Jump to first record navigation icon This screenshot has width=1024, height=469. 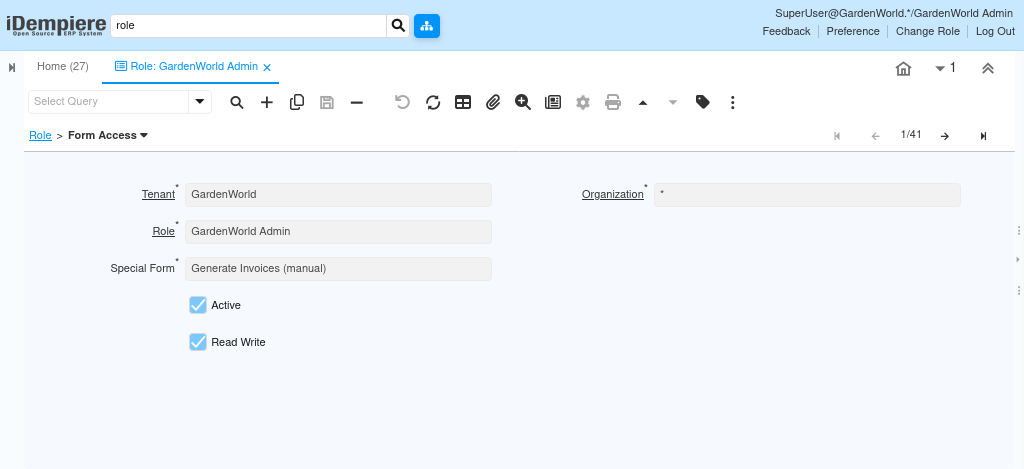(837, 136)
